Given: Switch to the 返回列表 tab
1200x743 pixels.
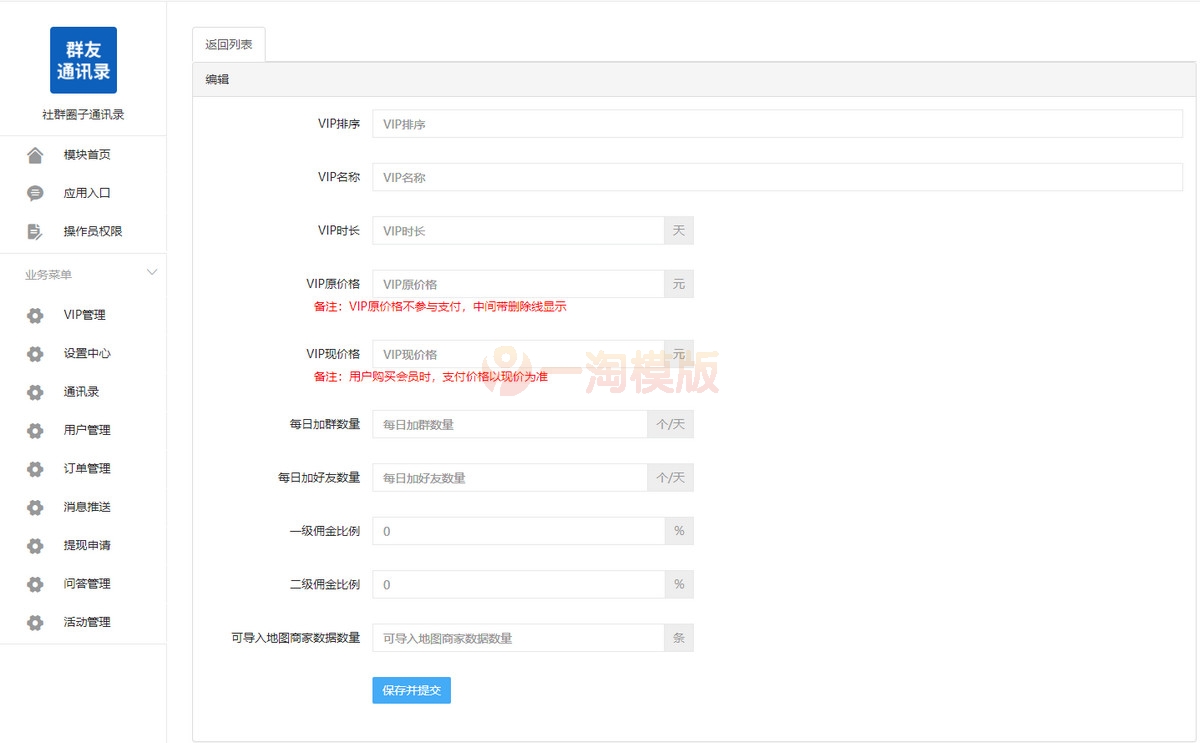Looking at the screenshot, I should tap(229, 44).
